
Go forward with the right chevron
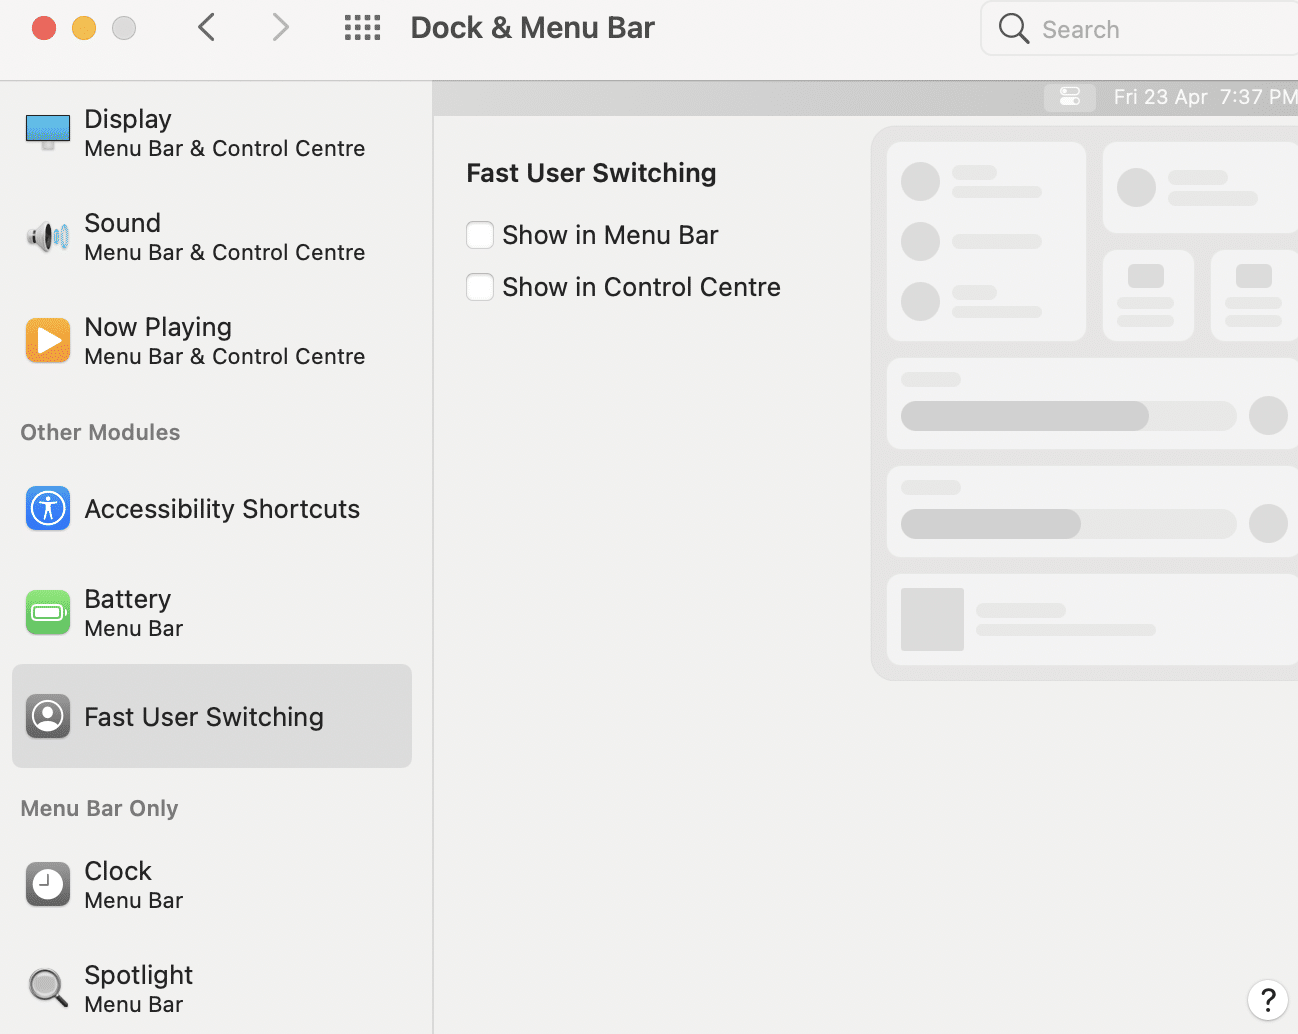(x=281, y=27)
